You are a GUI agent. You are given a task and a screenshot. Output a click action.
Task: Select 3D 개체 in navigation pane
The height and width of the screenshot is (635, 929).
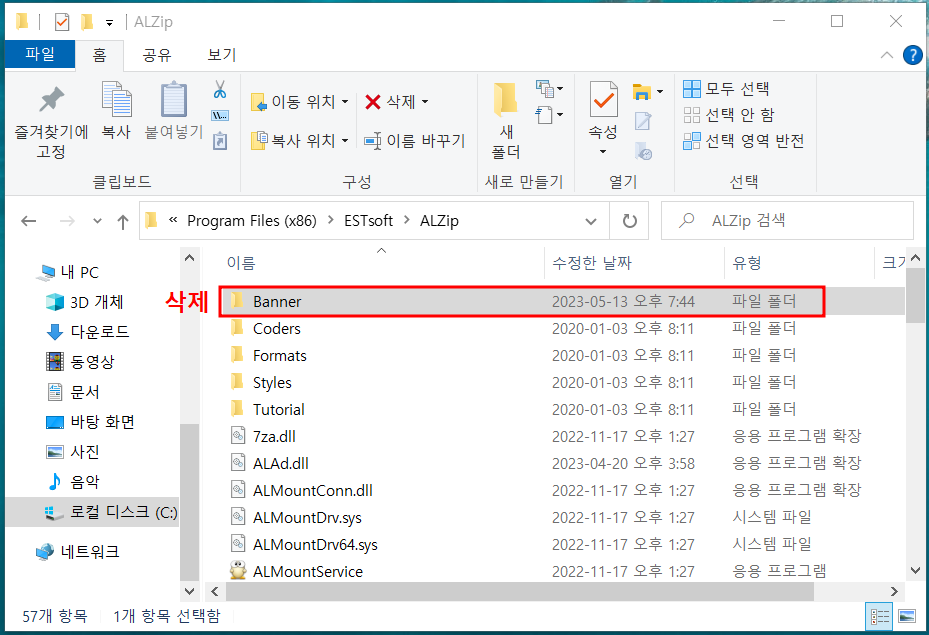click(x=85, y=302)
